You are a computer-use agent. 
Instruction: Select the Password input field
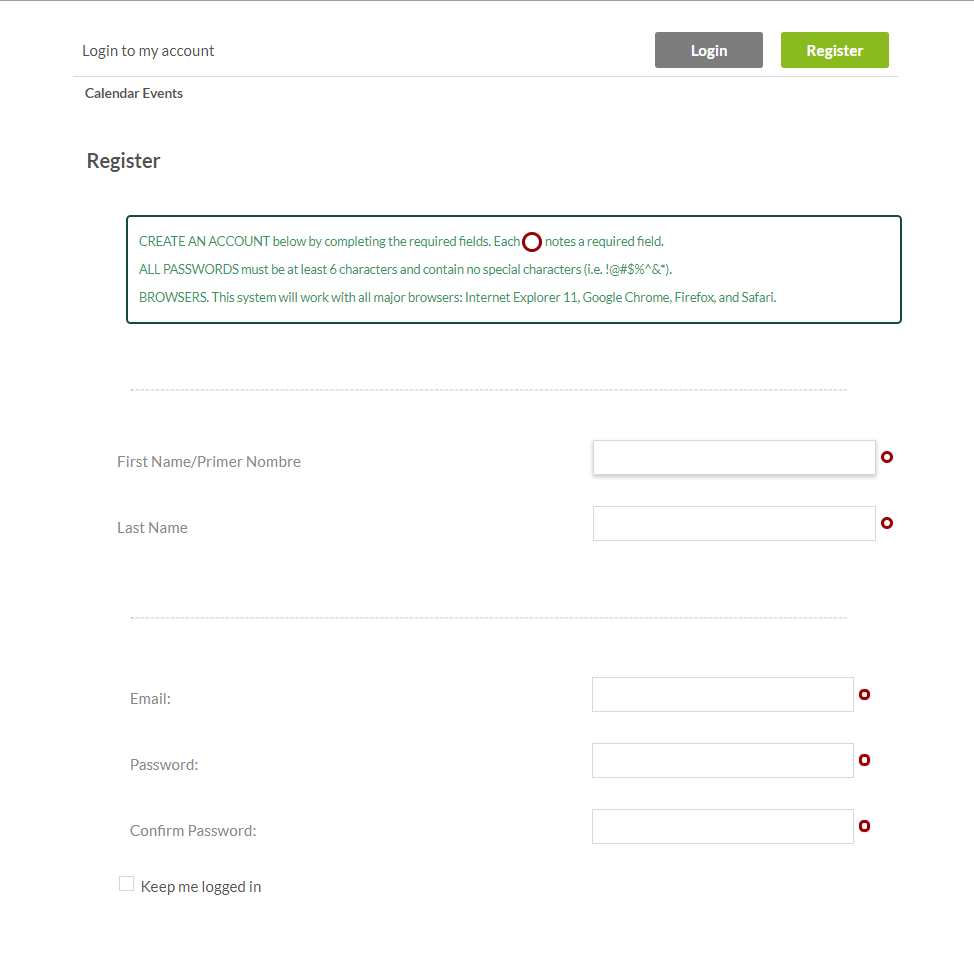722,761
